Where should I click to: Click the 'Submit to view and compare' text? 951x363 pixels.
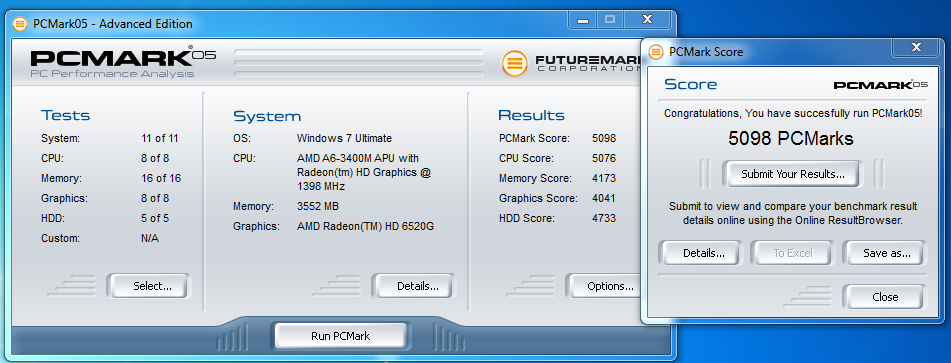793,213
